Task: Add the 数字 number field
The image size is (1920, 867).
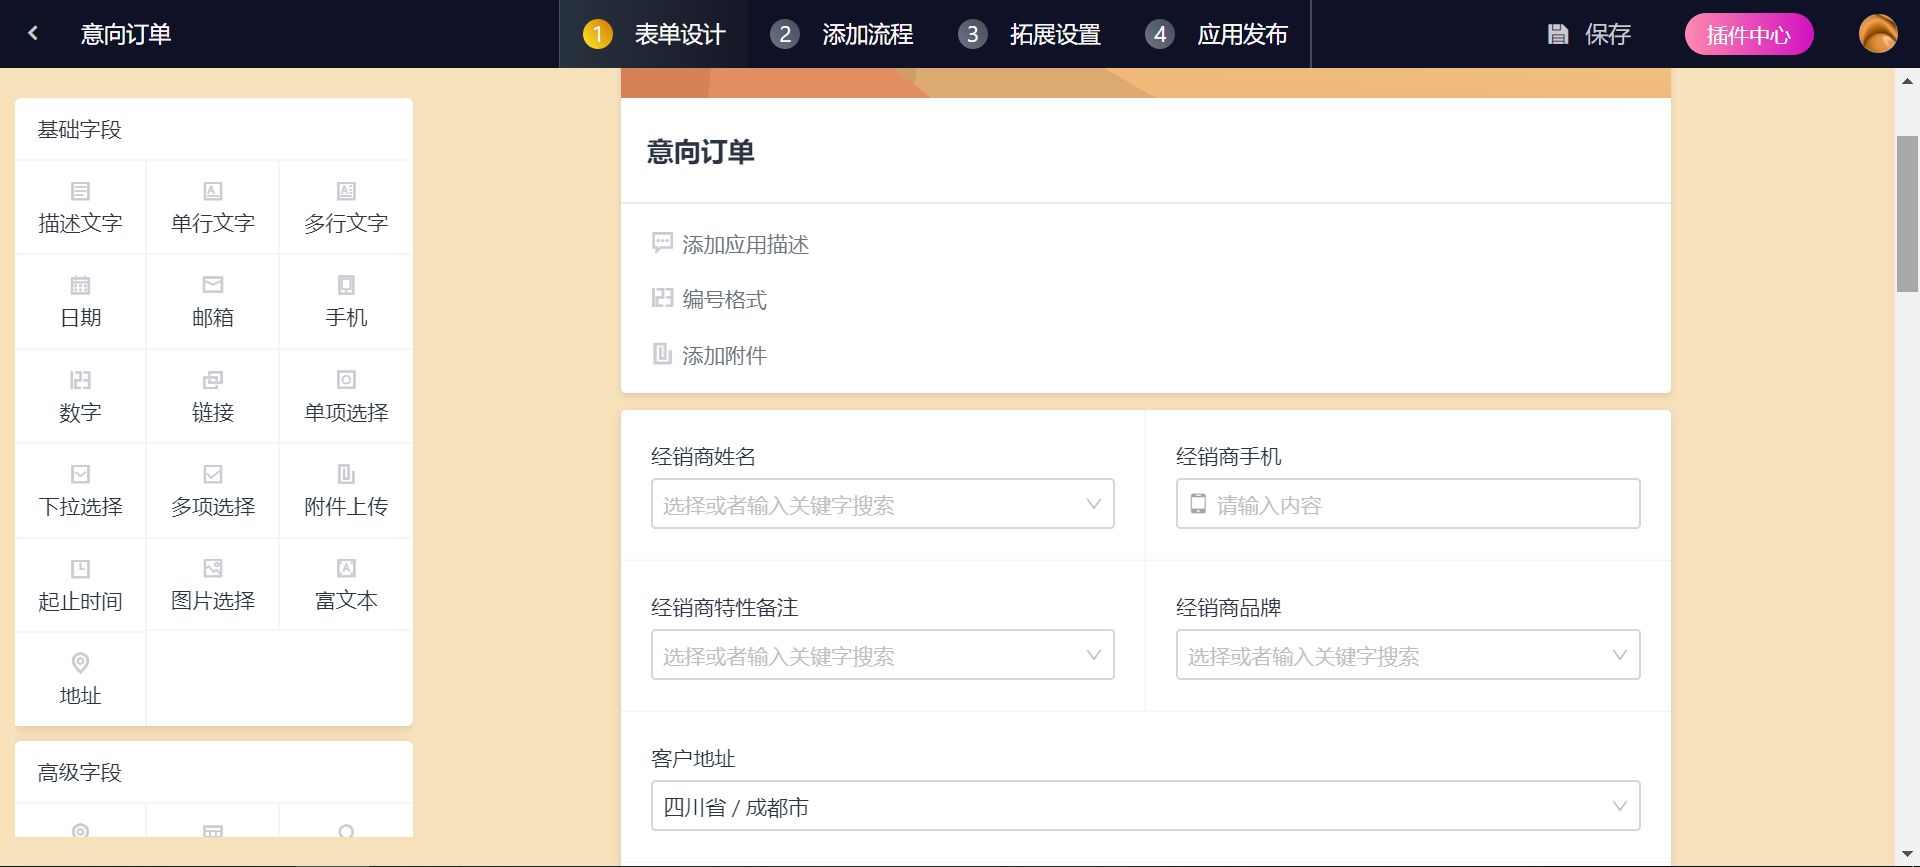Action: point(80,397)
